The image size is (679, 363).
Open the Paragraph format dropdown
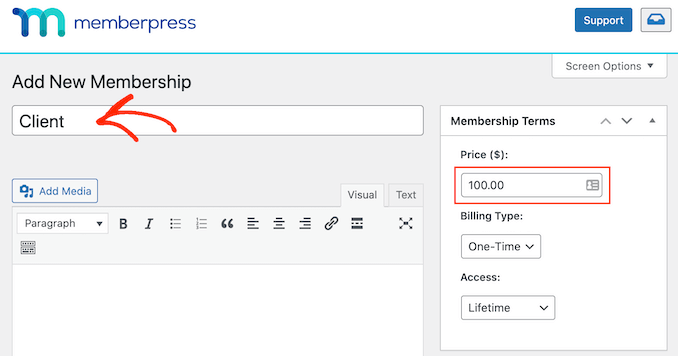pyautogui.click(x=63, y=224)
